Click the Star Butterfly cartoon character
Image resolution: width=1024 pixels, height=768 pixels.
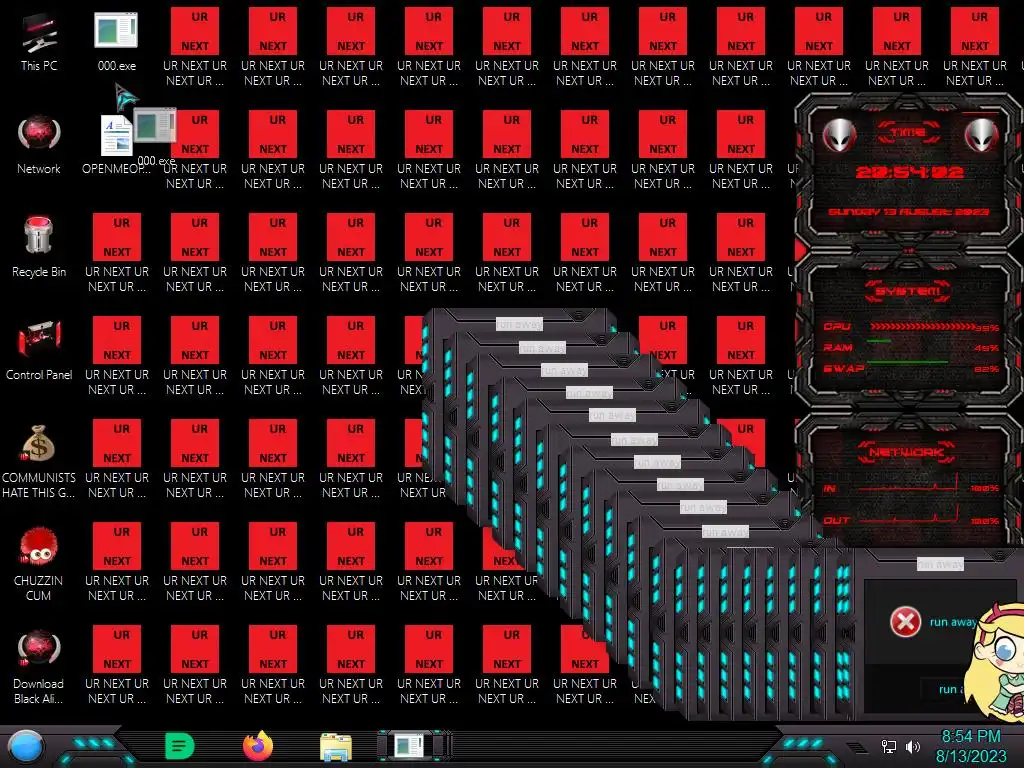(997, 663)
